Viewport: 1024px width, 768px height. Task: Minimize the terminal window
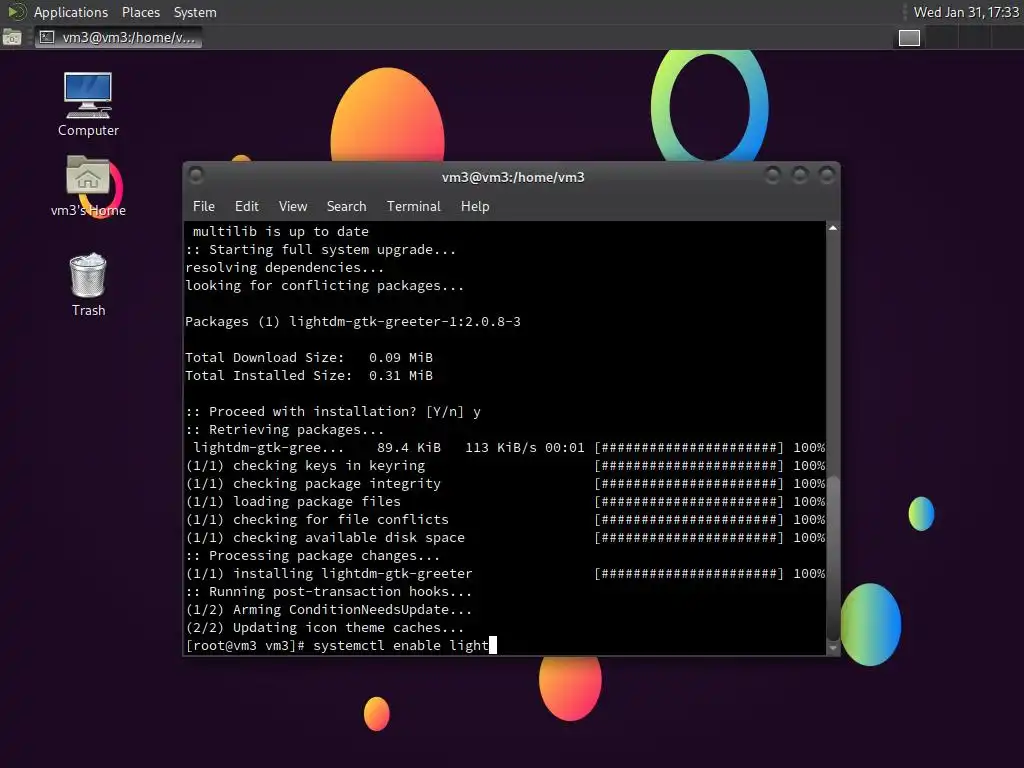click(773, 175)
